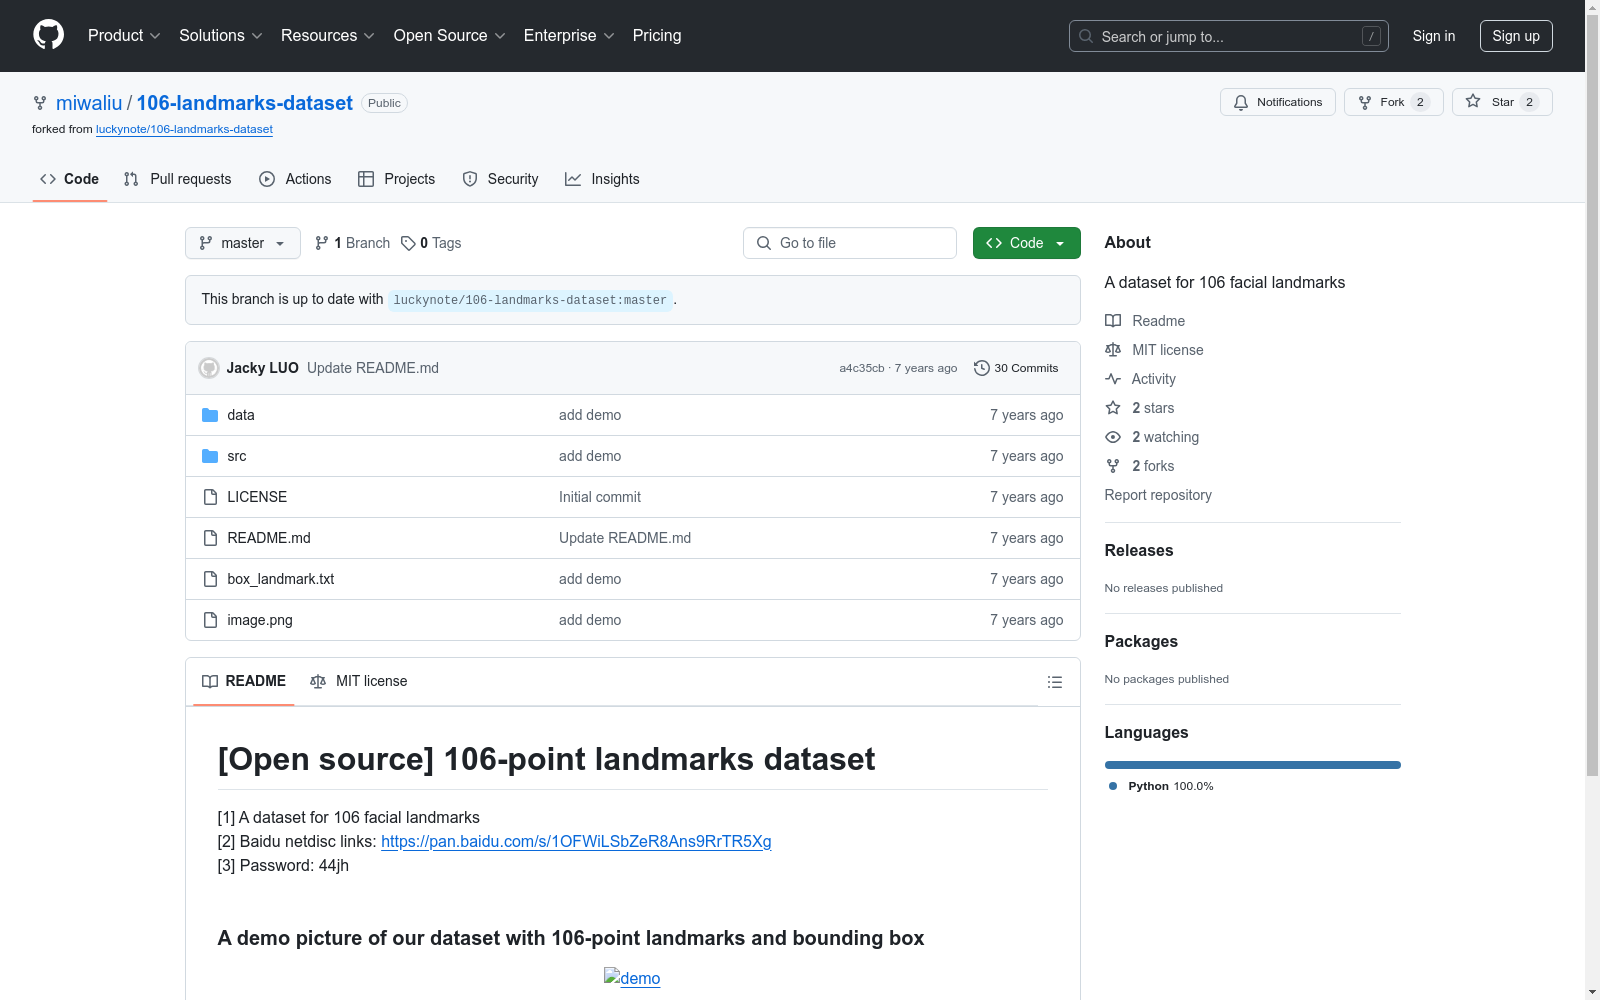Image resolution: width=1600 pixels, height=1000 pixels.
Task: Open the Product dropdown menu
Action: 124,35
